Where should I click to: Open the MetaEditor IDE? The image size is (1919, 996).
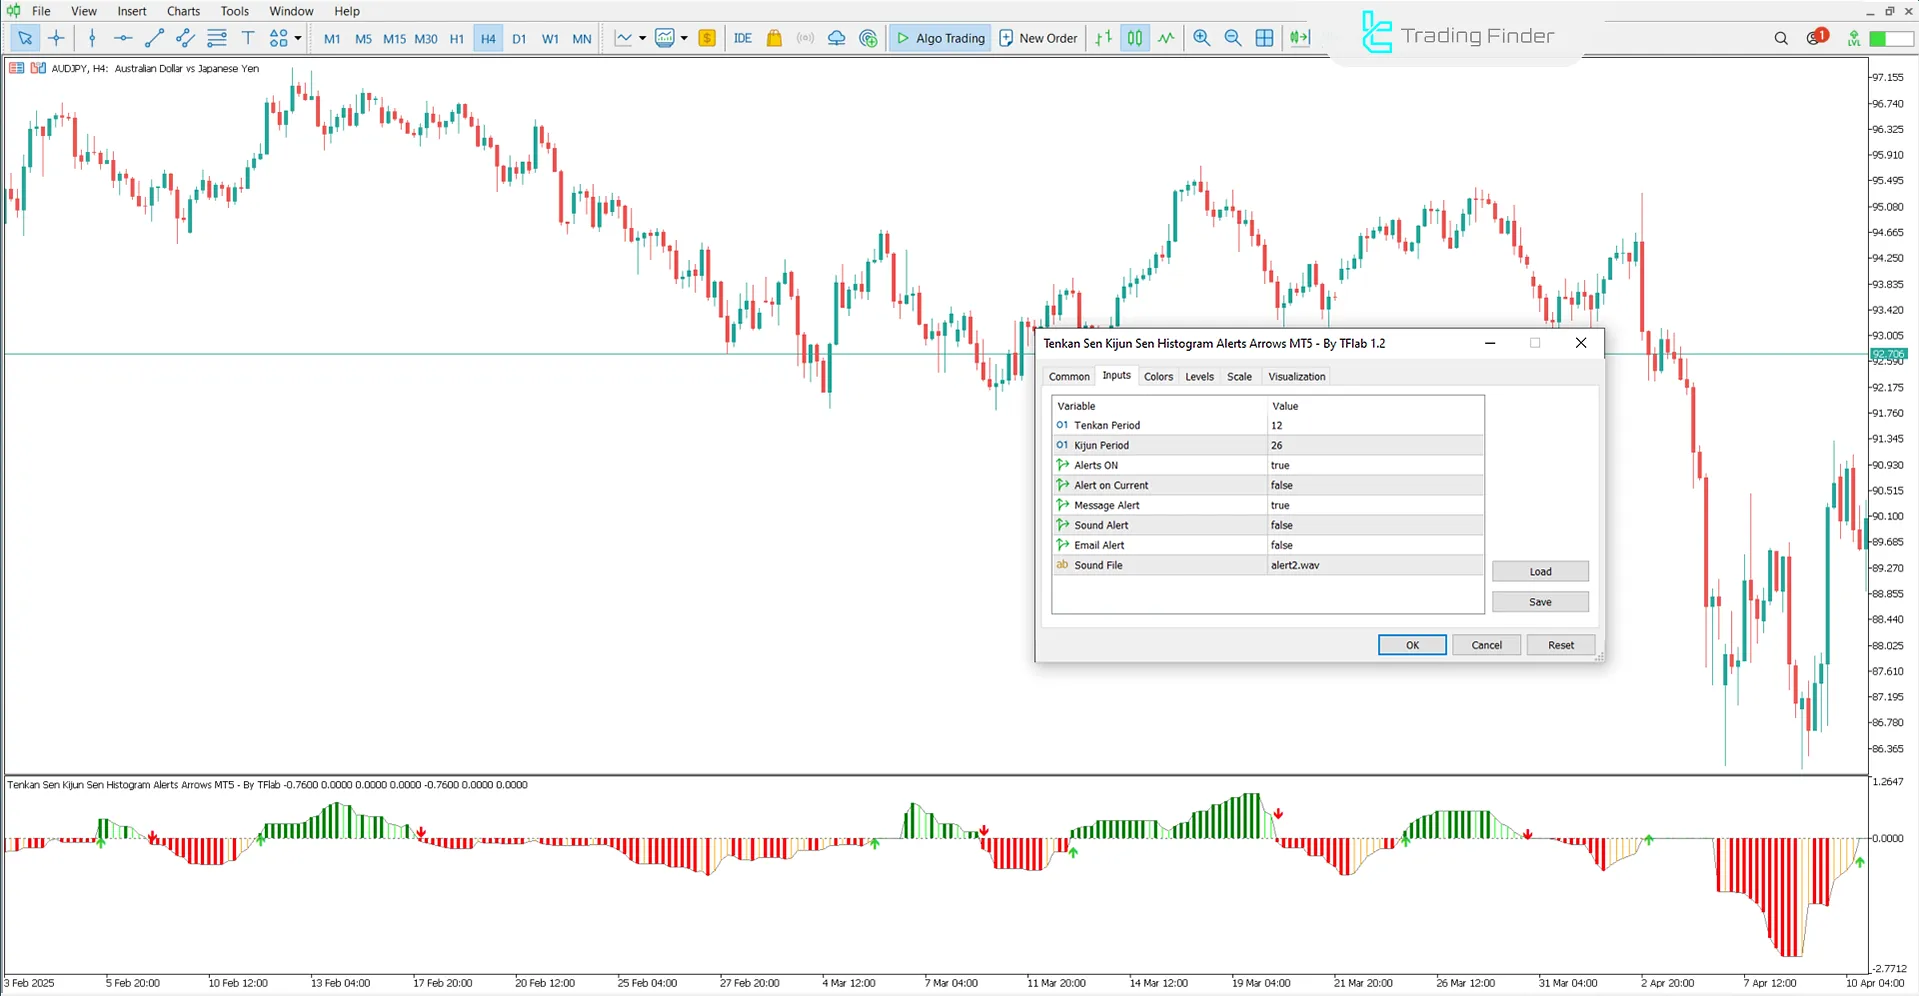743,38
